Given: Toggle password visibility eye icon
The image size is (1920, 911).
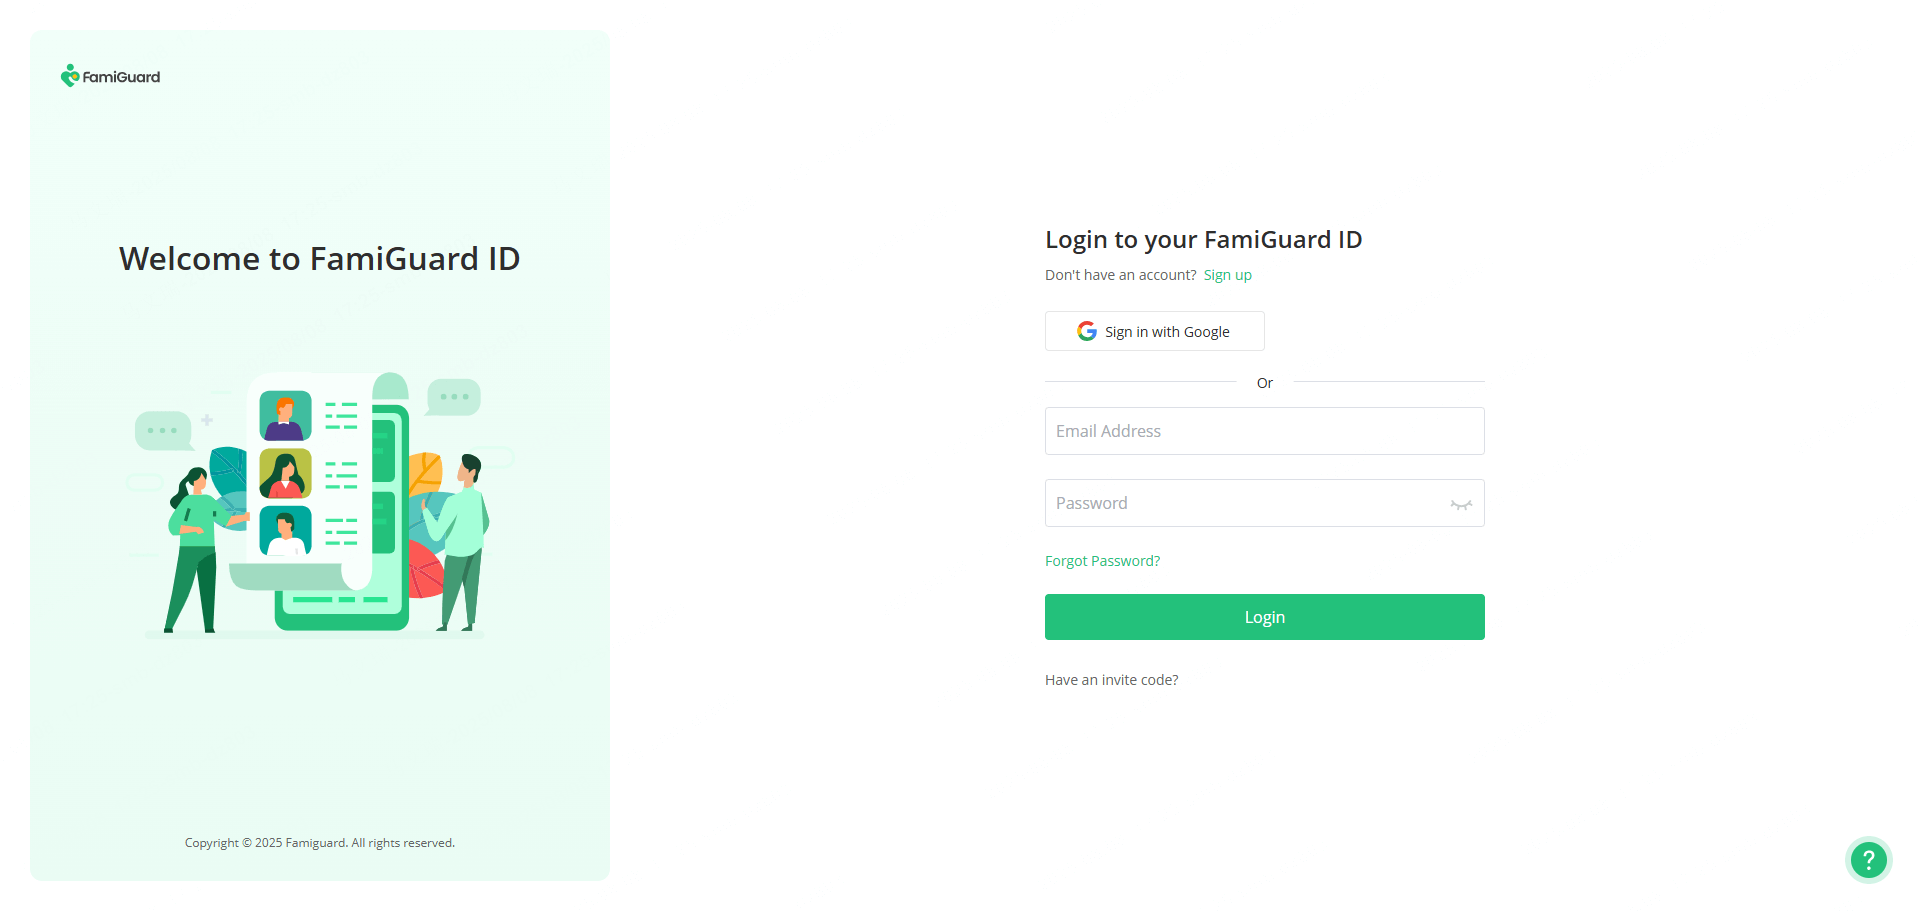Looking at the screenshot, I should click(x=1461, y=504).
